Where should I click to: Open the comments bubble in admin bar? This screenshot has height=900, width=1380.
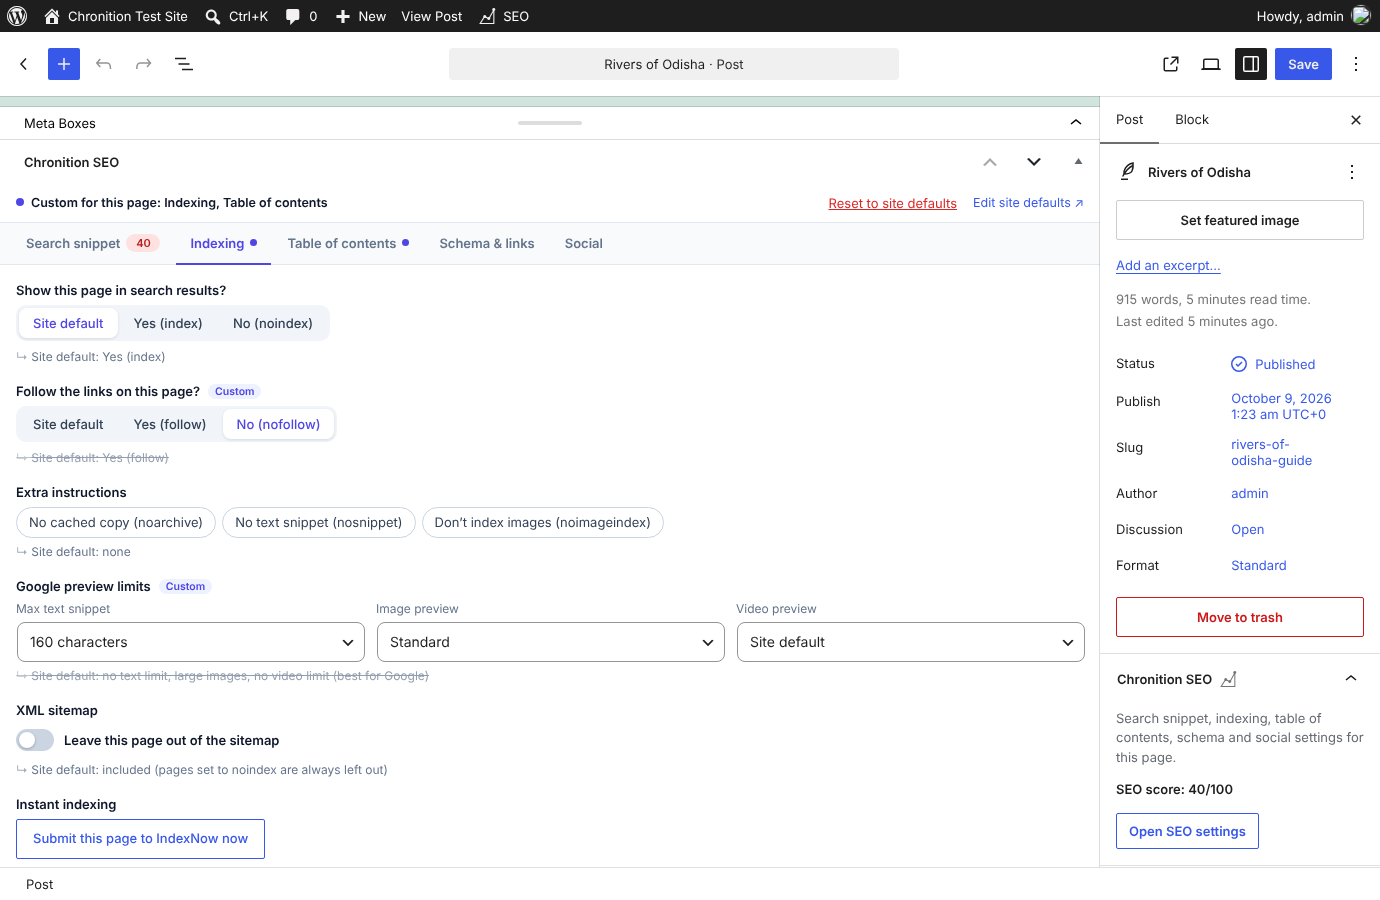(x=301, y=16)
